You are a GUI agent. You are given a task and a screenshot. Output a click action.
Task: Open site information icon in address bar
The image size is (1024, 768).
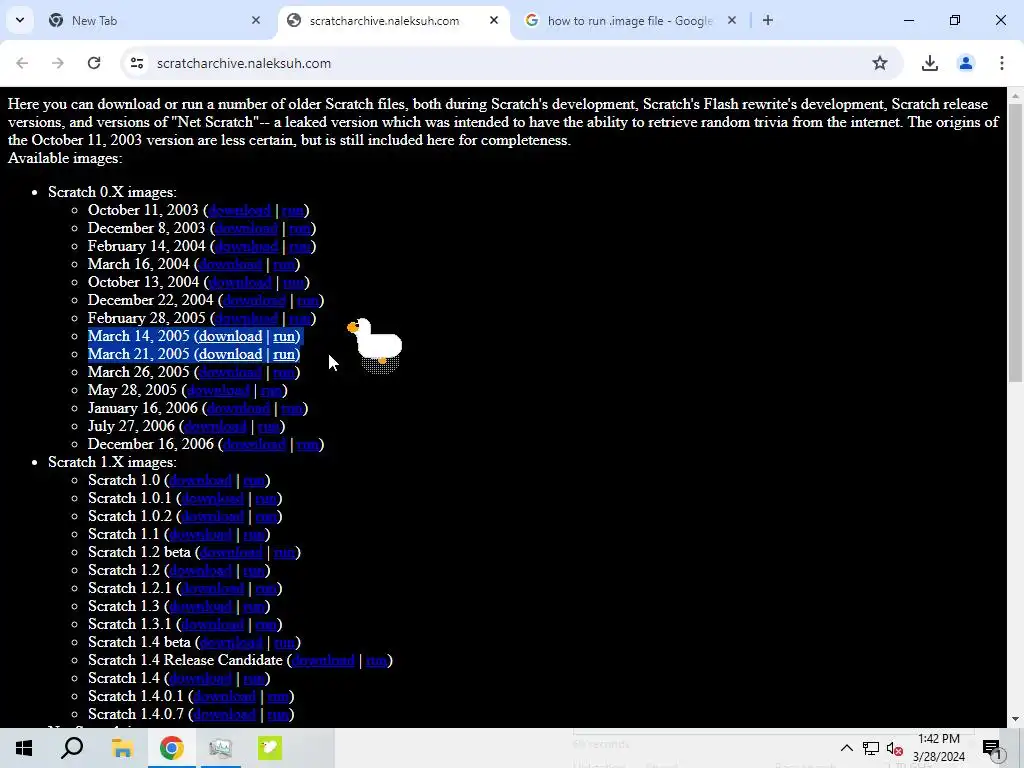coord(136,63)
